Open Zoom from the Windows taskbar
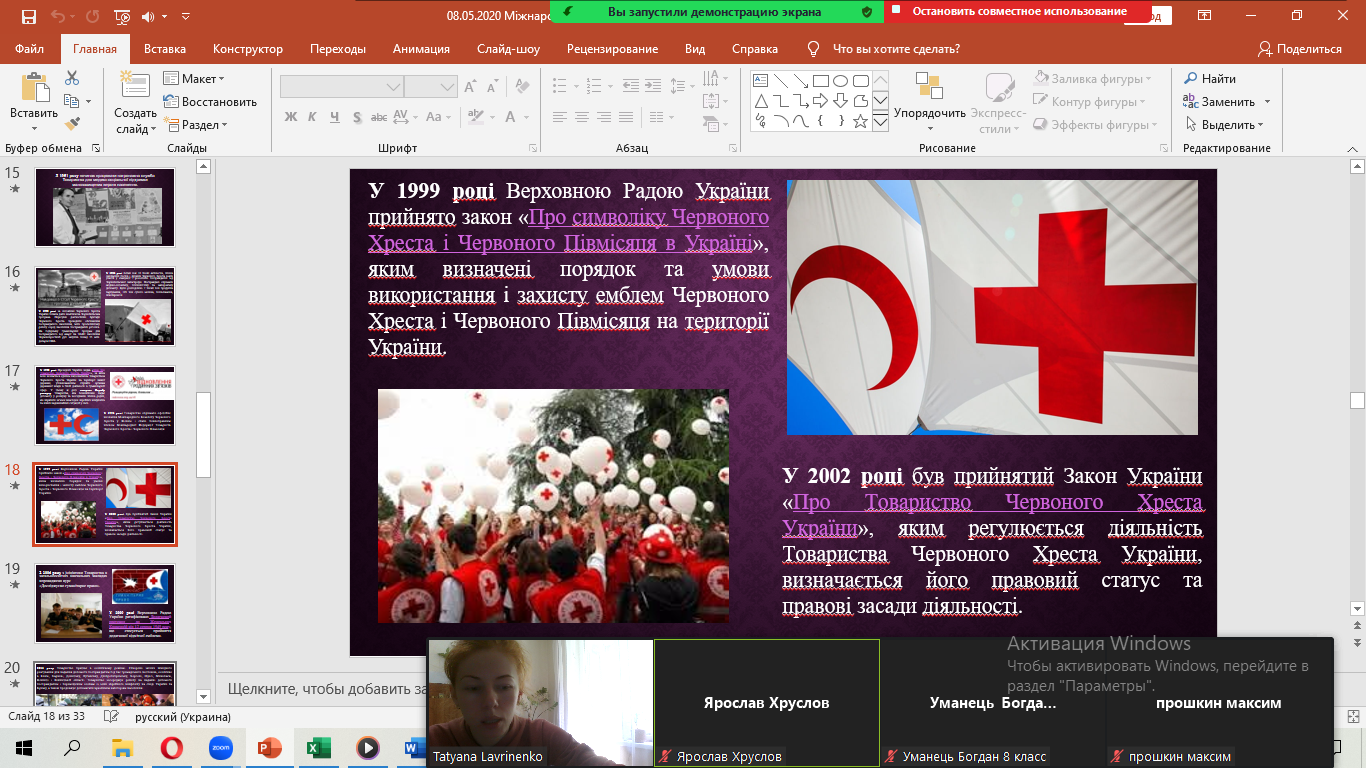The width and height of the screenshot is (1366, 768). tap(221, 747)
